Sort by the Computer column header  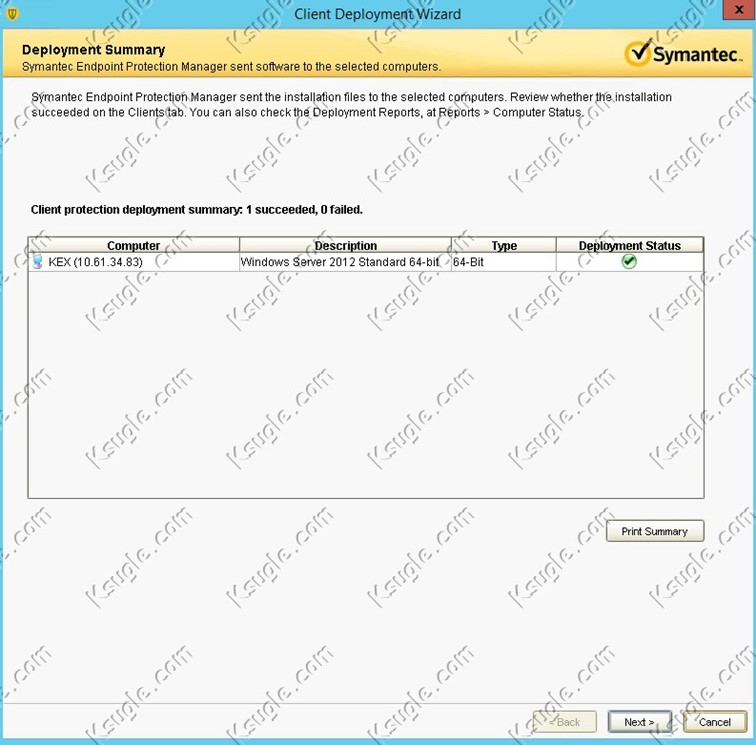134,245
